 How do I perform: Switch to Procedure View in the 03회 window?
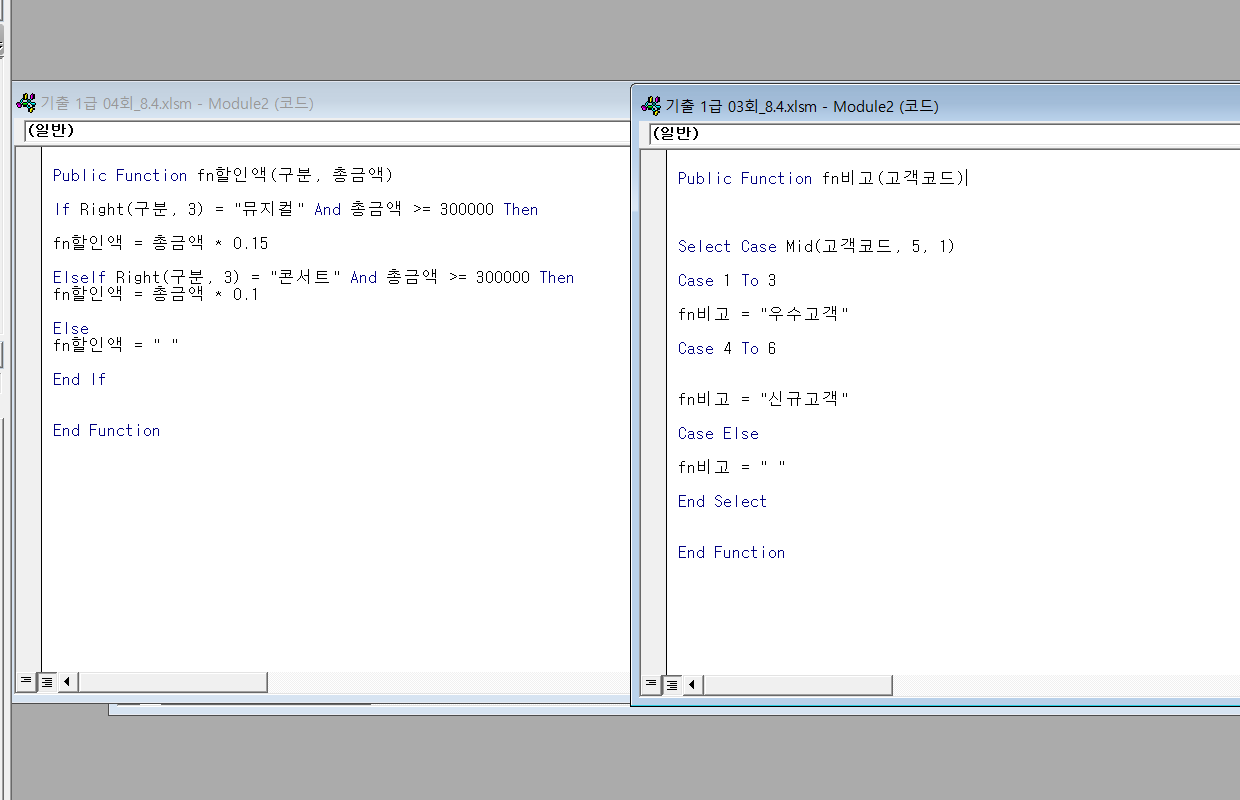point(650,685)
